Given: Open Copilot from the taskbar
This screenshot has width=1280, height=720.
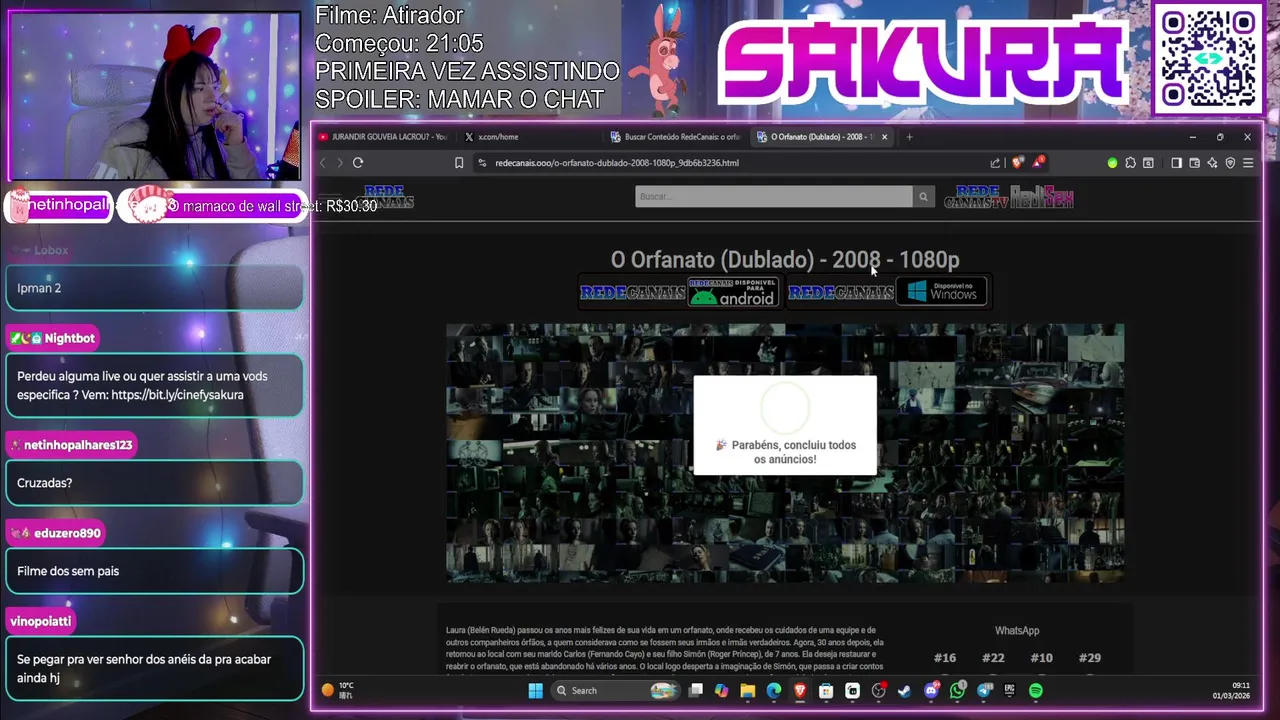Looking at the screenshot, I should pos(722,690).
